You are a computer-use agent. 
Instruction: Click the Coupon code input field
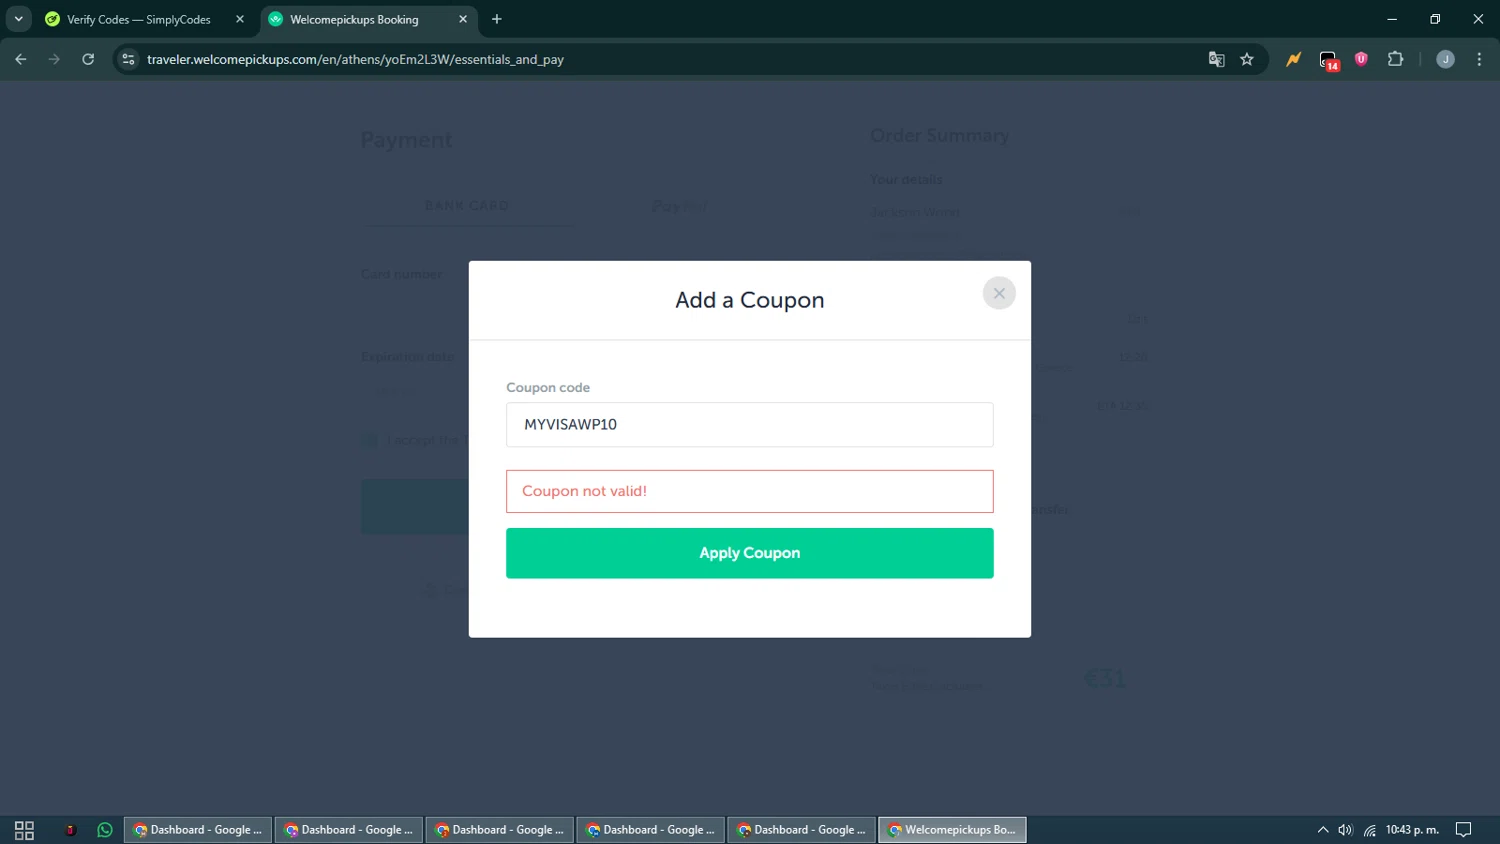pos(750,424)
